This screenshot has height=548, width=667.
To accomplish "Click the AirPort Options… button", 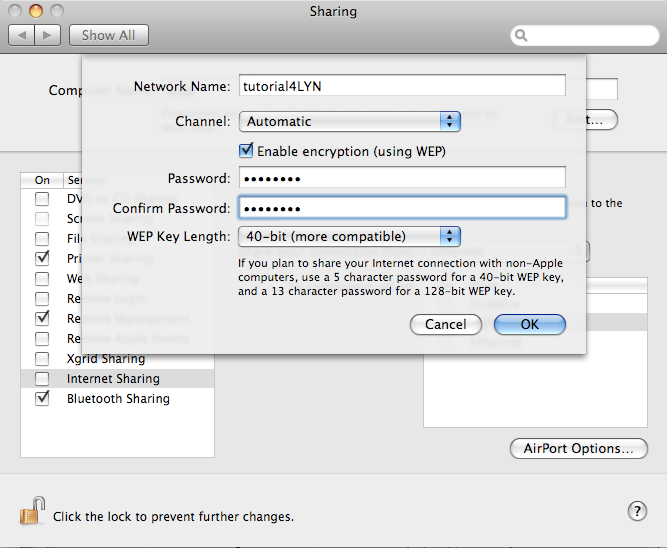I will (578, 449).
